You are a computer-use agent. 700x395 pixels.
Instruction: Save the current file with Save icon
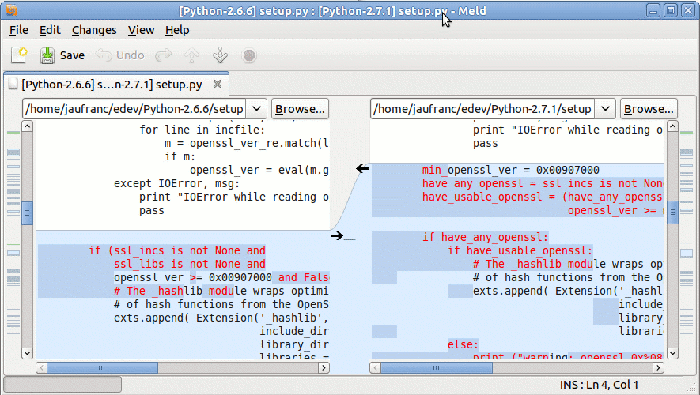pyautogui.click(x=47, y=55)
